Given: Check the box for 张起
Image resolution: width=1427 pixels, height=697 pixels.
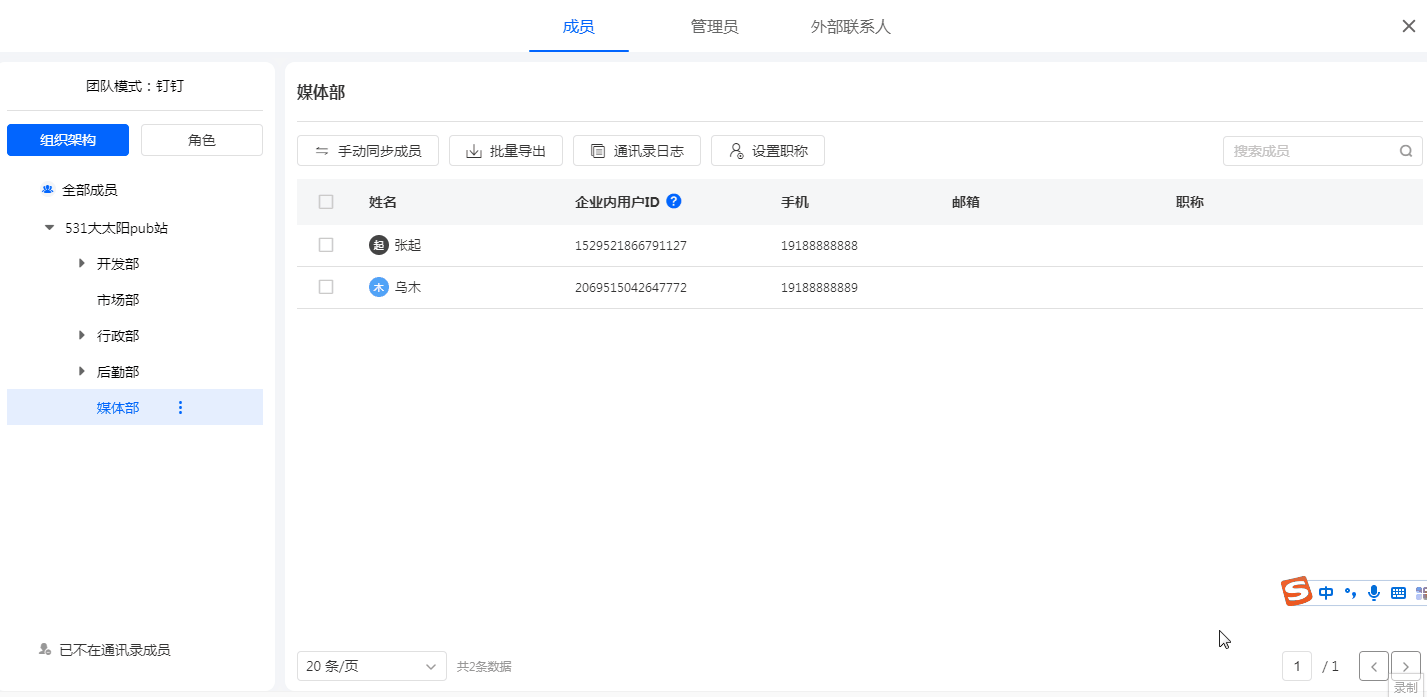Looking at the screenshot, I should click(x=326, y=245).
